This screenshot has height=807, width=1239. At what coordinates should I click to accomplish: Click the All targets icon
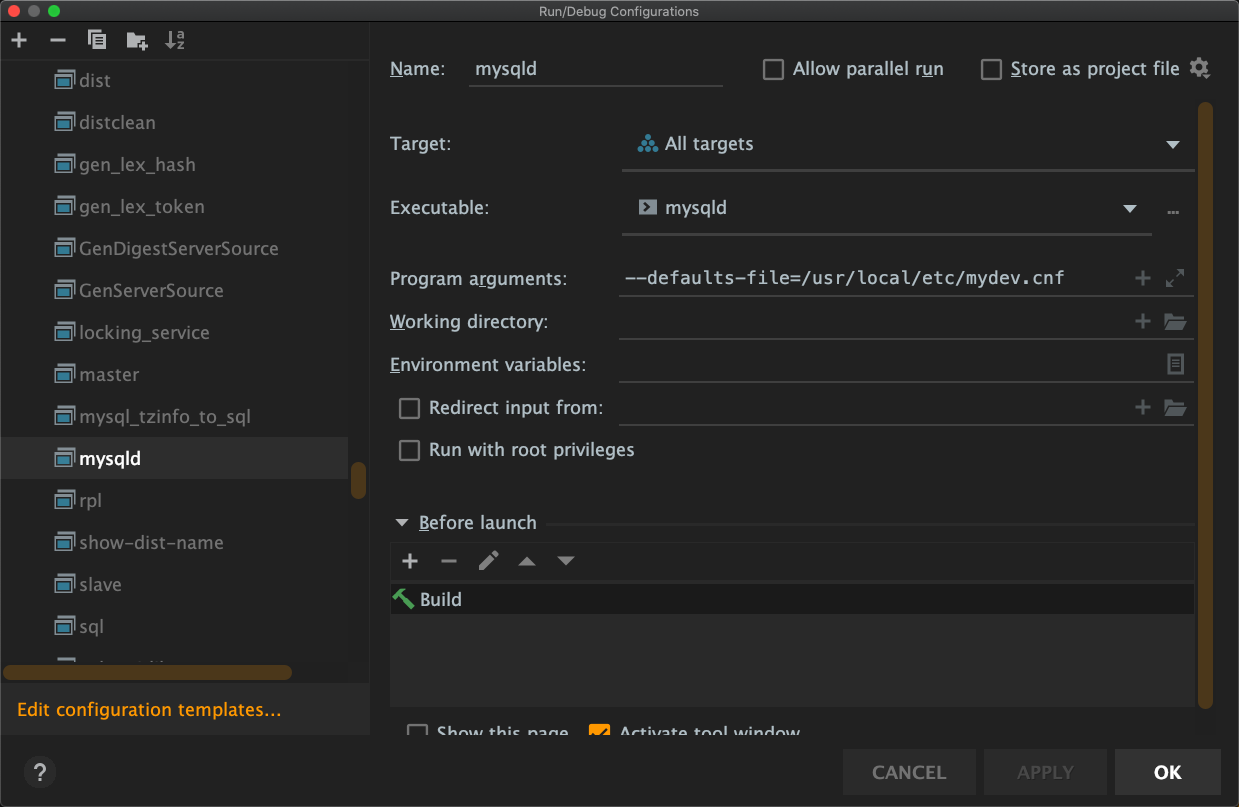pos(647,143)
